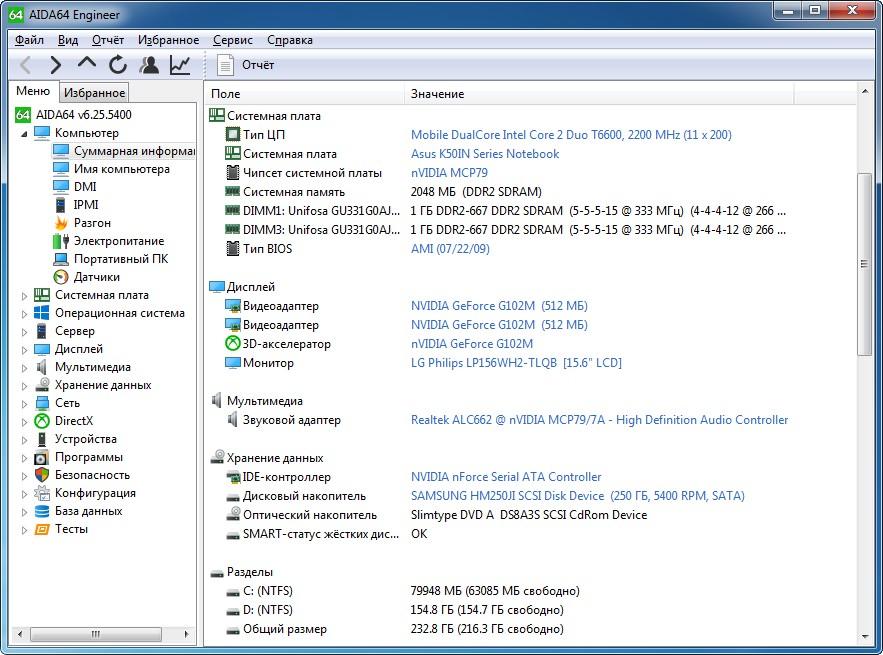
Task: Click the Сервер tree icon
Action: 42,331
